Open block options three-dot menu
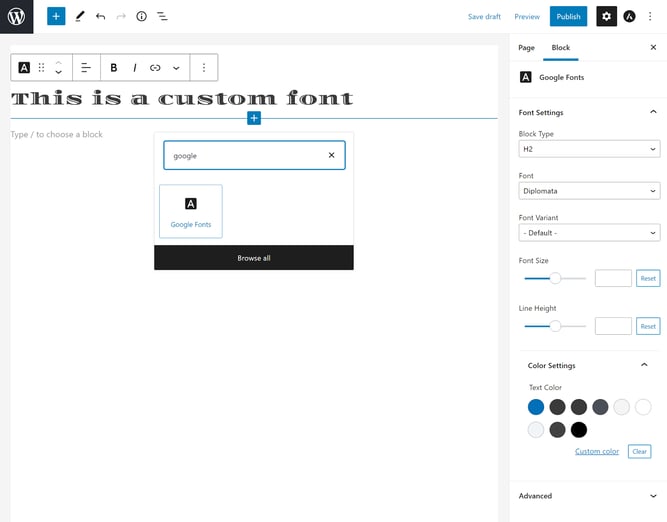This screenshot has width=667, height=522. [x=204, y=68]
